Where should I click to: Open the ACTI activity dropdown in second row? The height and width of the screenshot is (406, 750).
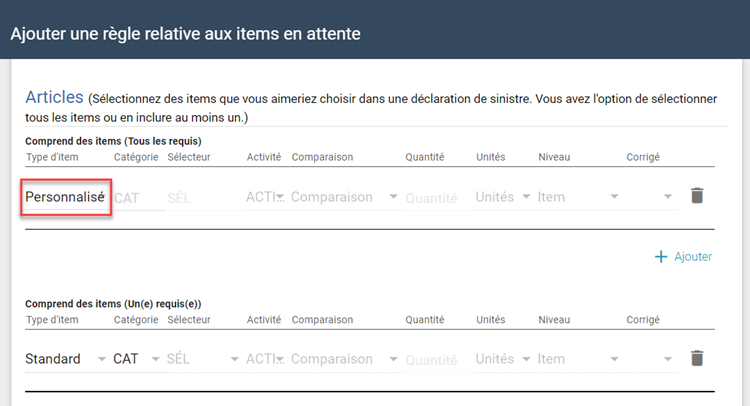pyautogui.click(x=265, y=359)
